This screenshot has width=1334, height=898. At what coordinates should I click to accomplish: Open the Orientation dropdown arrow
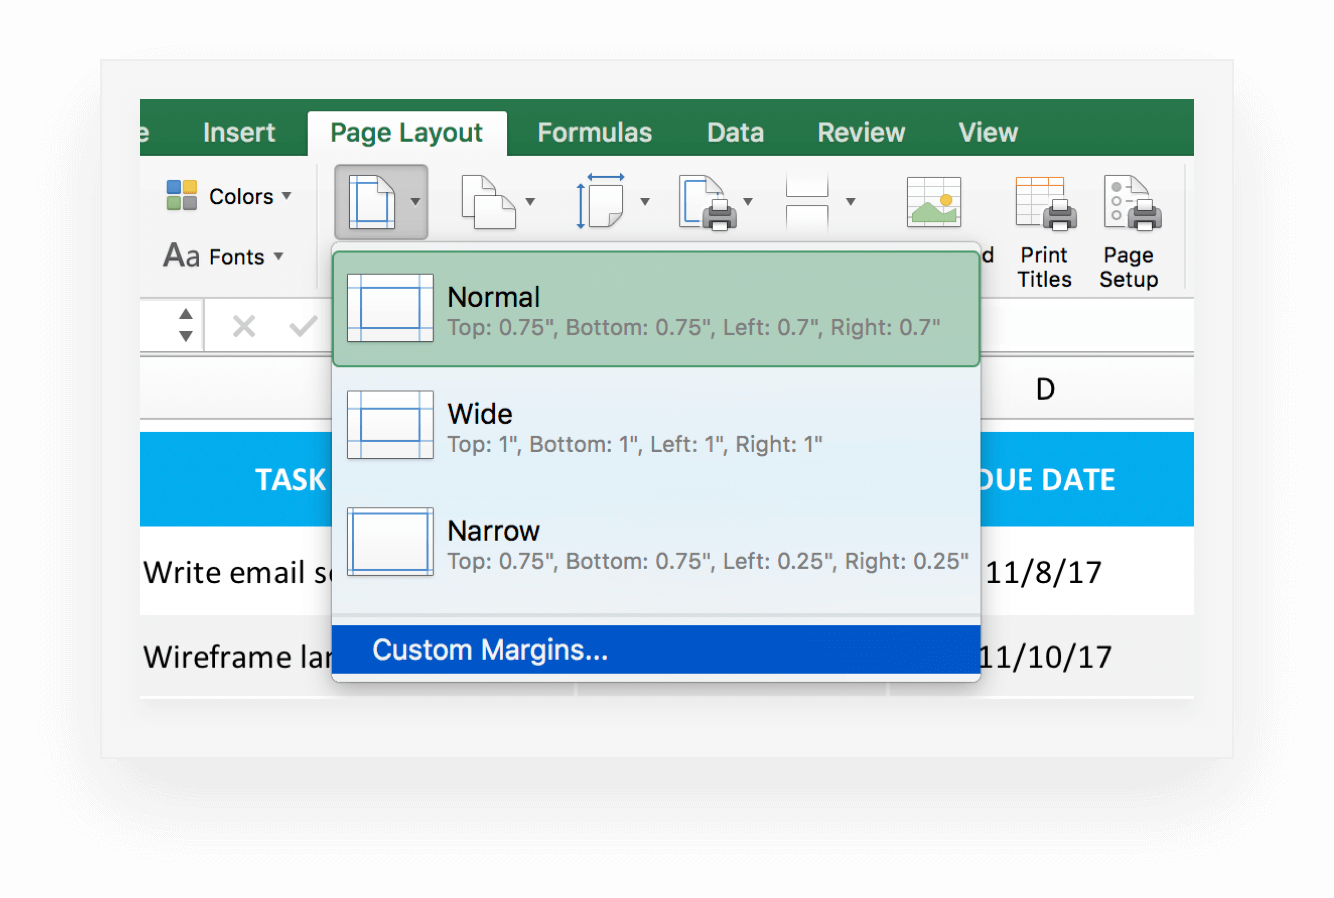point(530,202)
